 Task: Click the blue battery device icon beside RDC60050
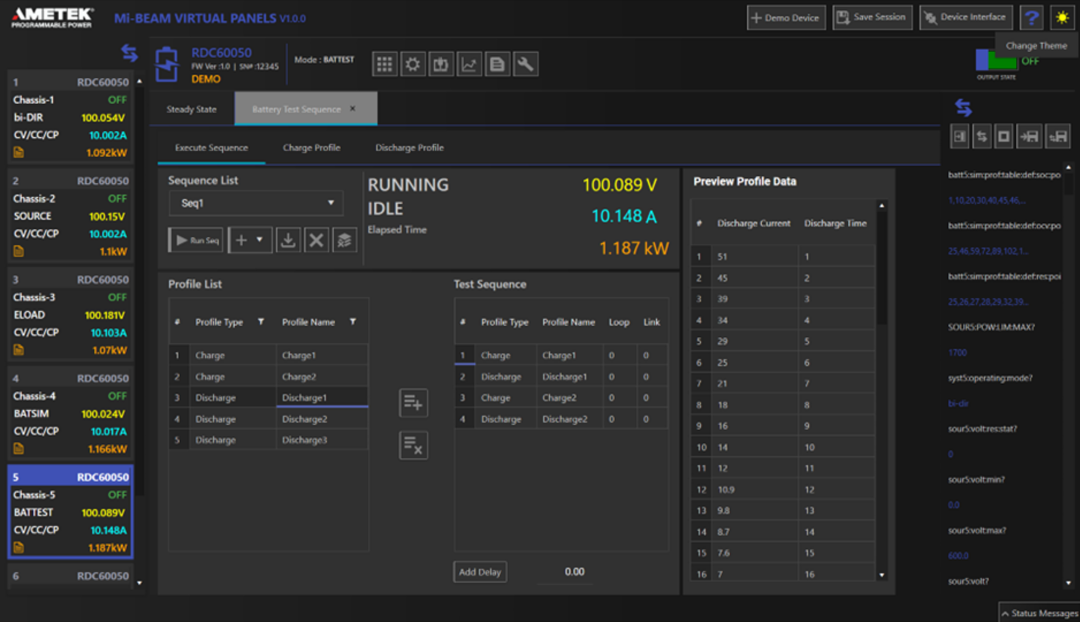pos(167,64)
